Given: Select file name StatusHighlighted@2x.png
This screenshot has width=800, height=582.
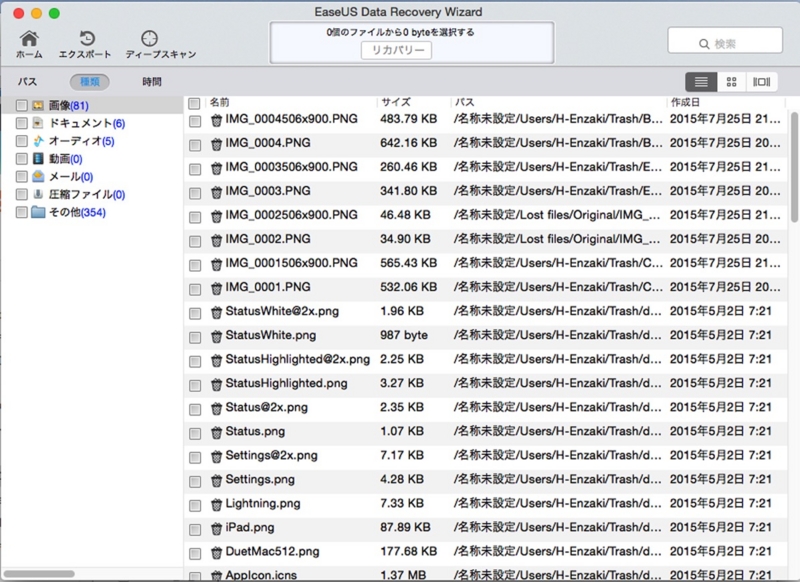Looking at the screenshot, I should click(297, 359).
